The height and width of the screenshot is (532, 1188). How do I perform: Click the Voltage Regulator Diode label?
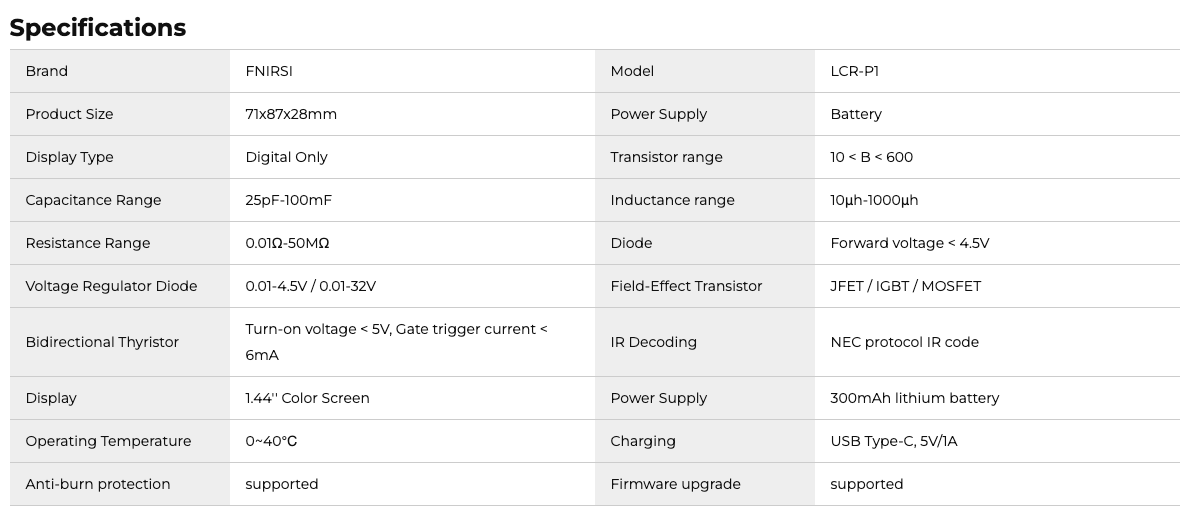111,286
